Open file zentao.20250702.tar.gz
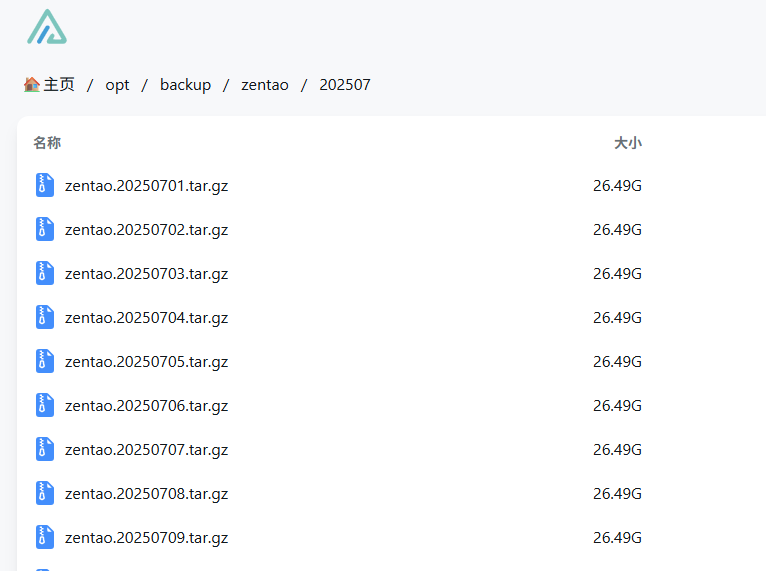Screen dimensions: 766x571 tap(147, 230)
